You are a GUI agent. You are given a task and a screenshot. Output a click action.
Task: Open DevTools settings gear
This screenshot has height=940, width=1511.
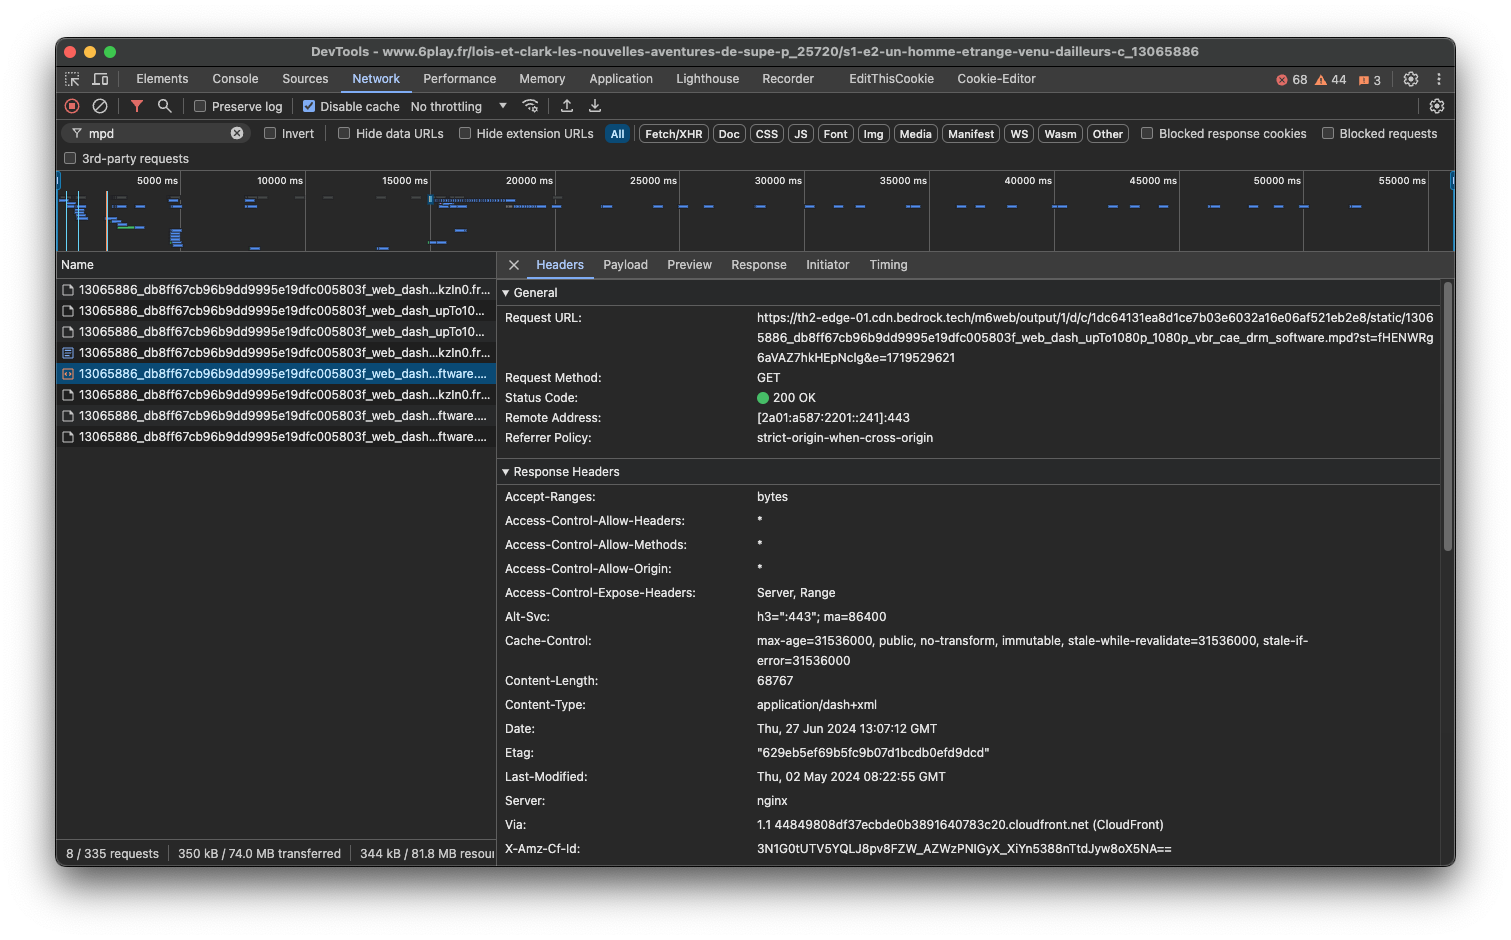pos(1411,79)
